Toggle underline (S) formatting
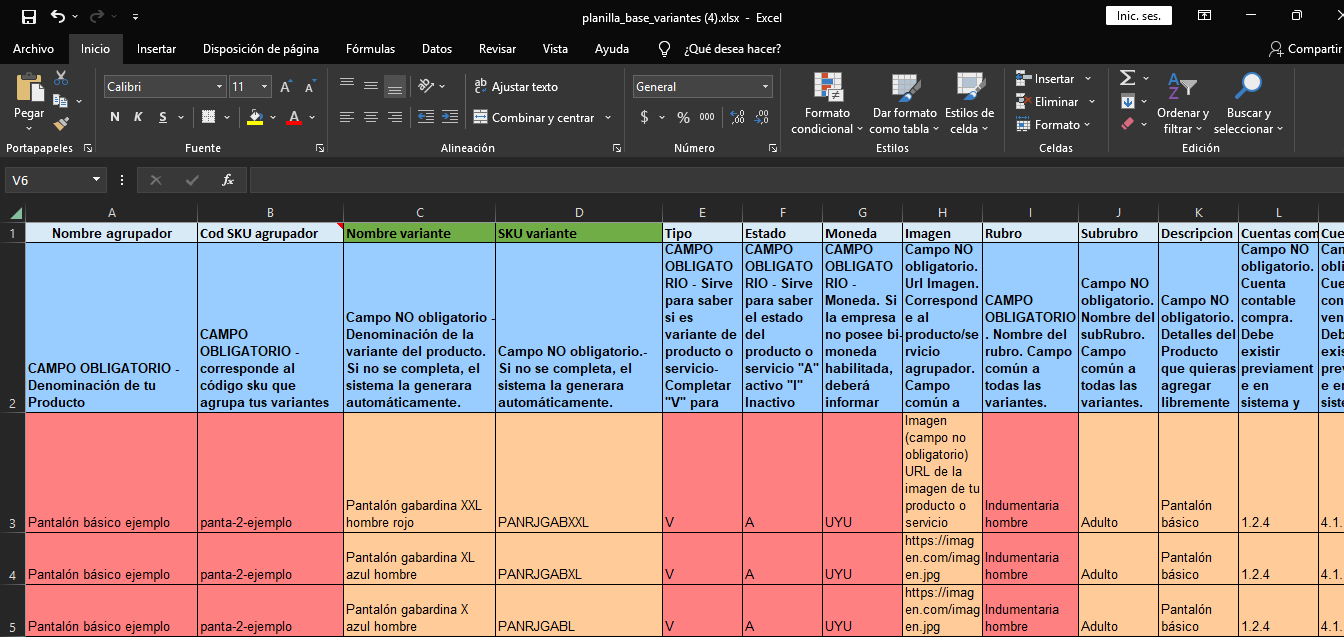 tap(161, 117)
